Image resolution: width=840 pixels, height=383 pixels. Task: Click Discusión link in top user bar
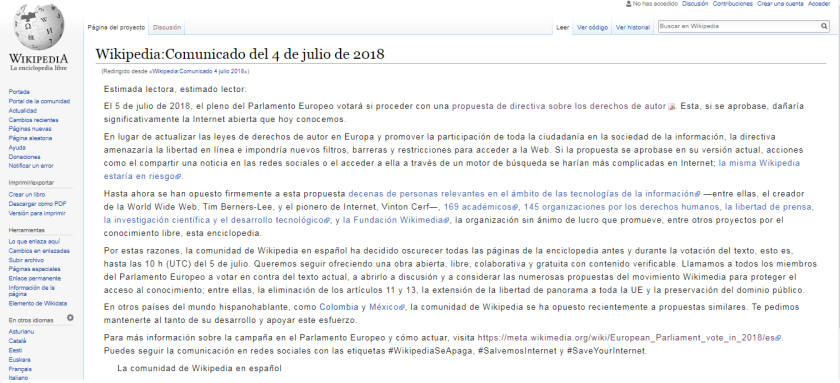pos(695,4)
